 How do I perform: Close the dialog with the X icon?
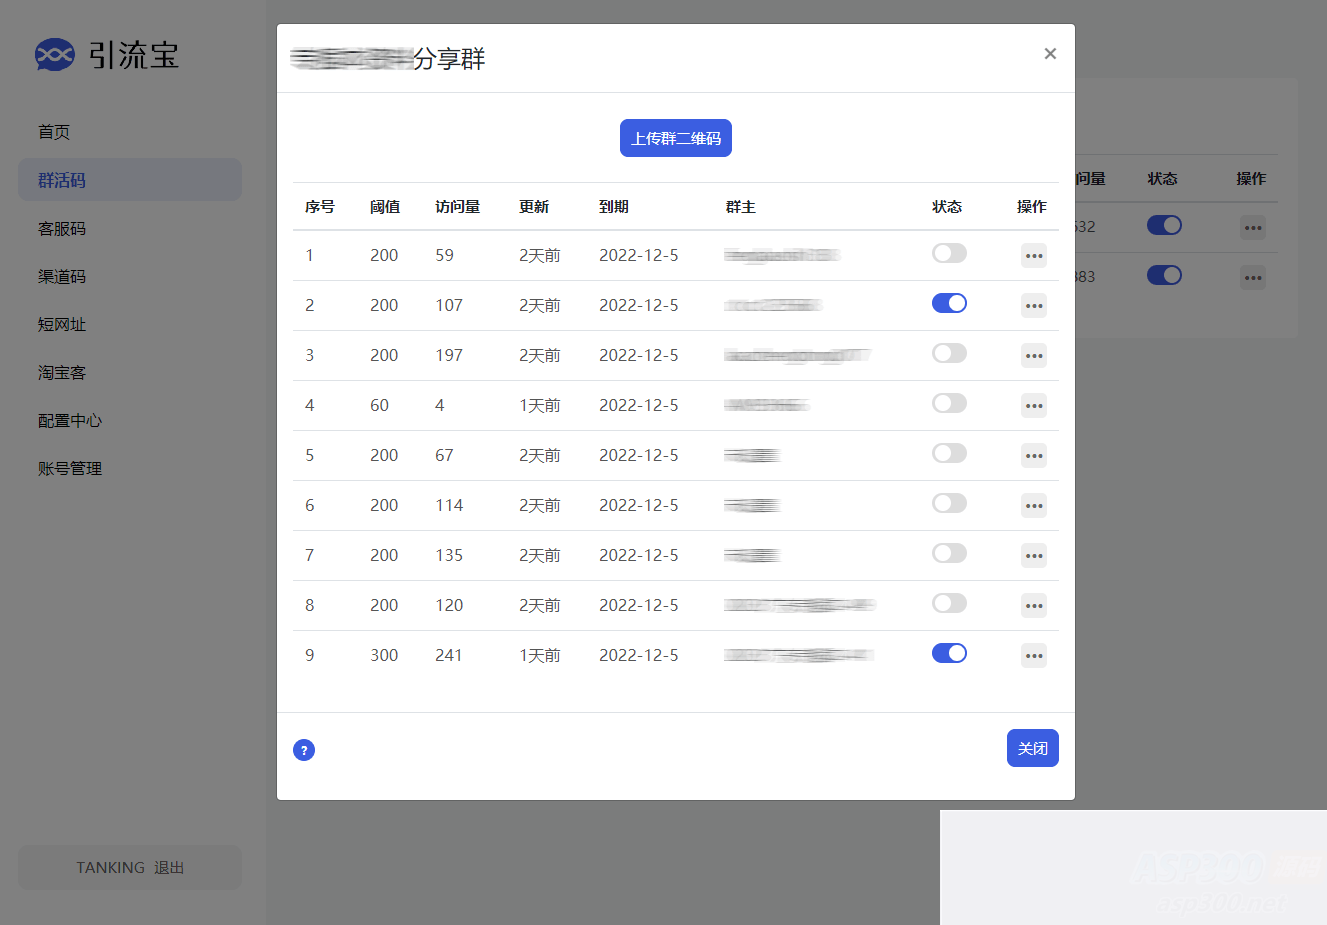point(1050,54)
